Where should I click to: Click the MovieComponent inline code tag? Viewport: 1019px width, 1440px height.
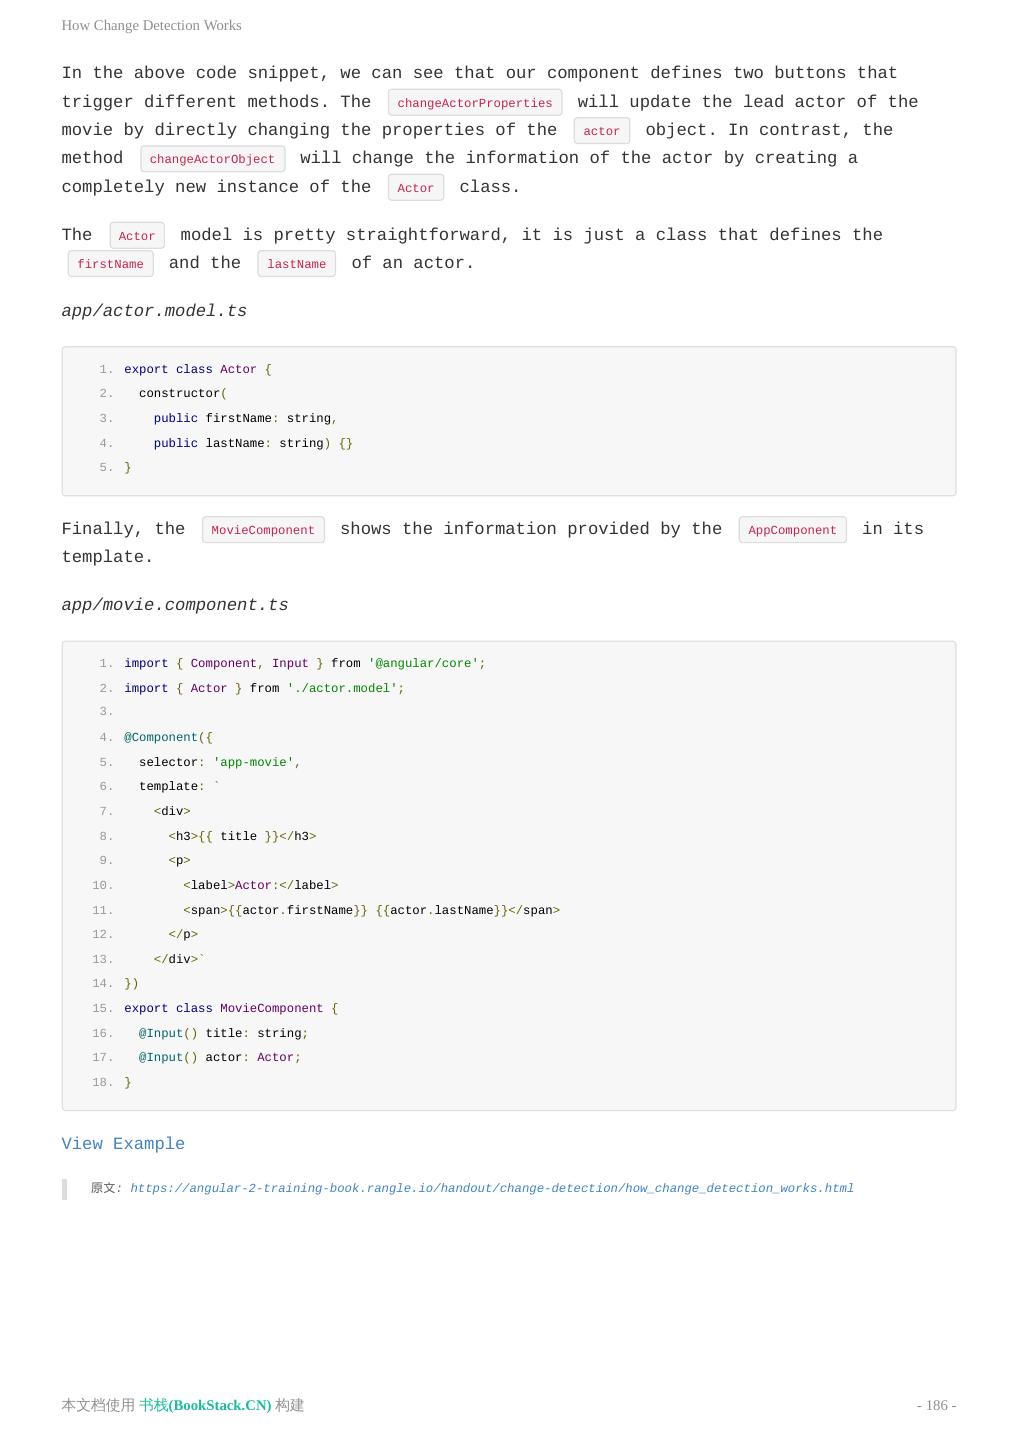point(263,530)
